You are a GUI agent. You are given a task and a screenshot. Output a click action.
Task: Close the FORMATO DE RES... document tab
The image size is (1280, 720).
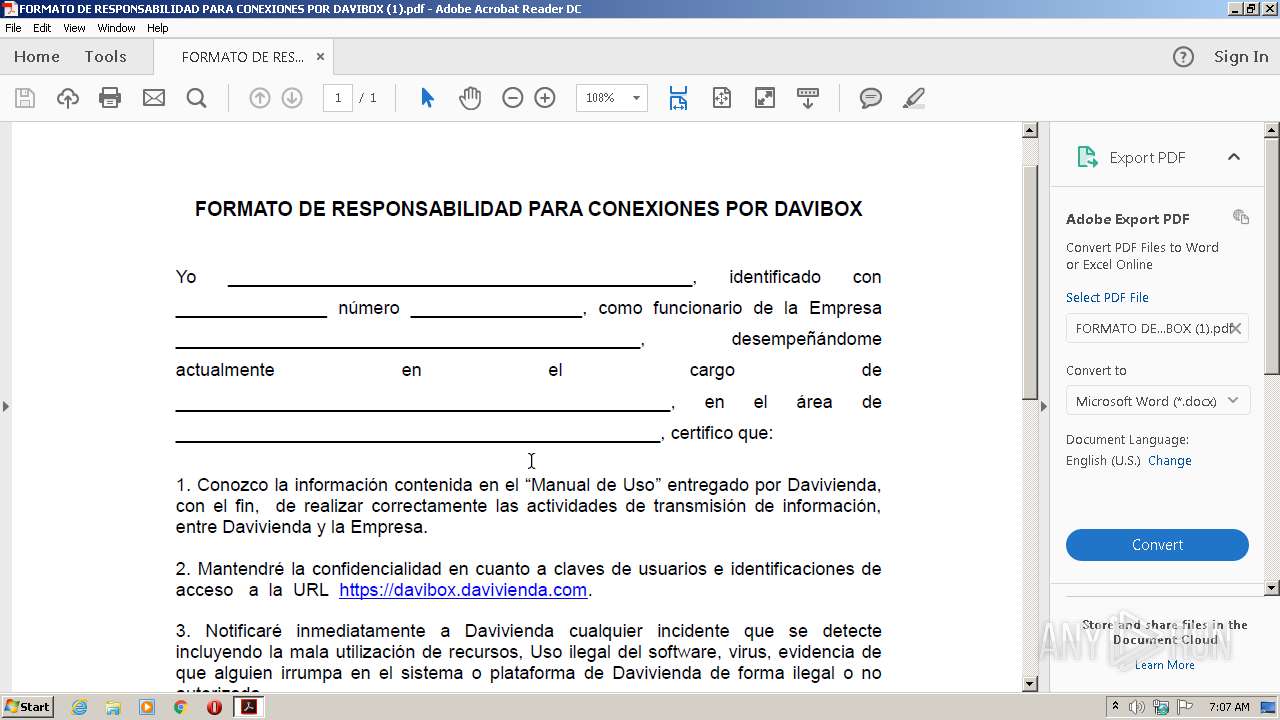click(x=320, y=57)
